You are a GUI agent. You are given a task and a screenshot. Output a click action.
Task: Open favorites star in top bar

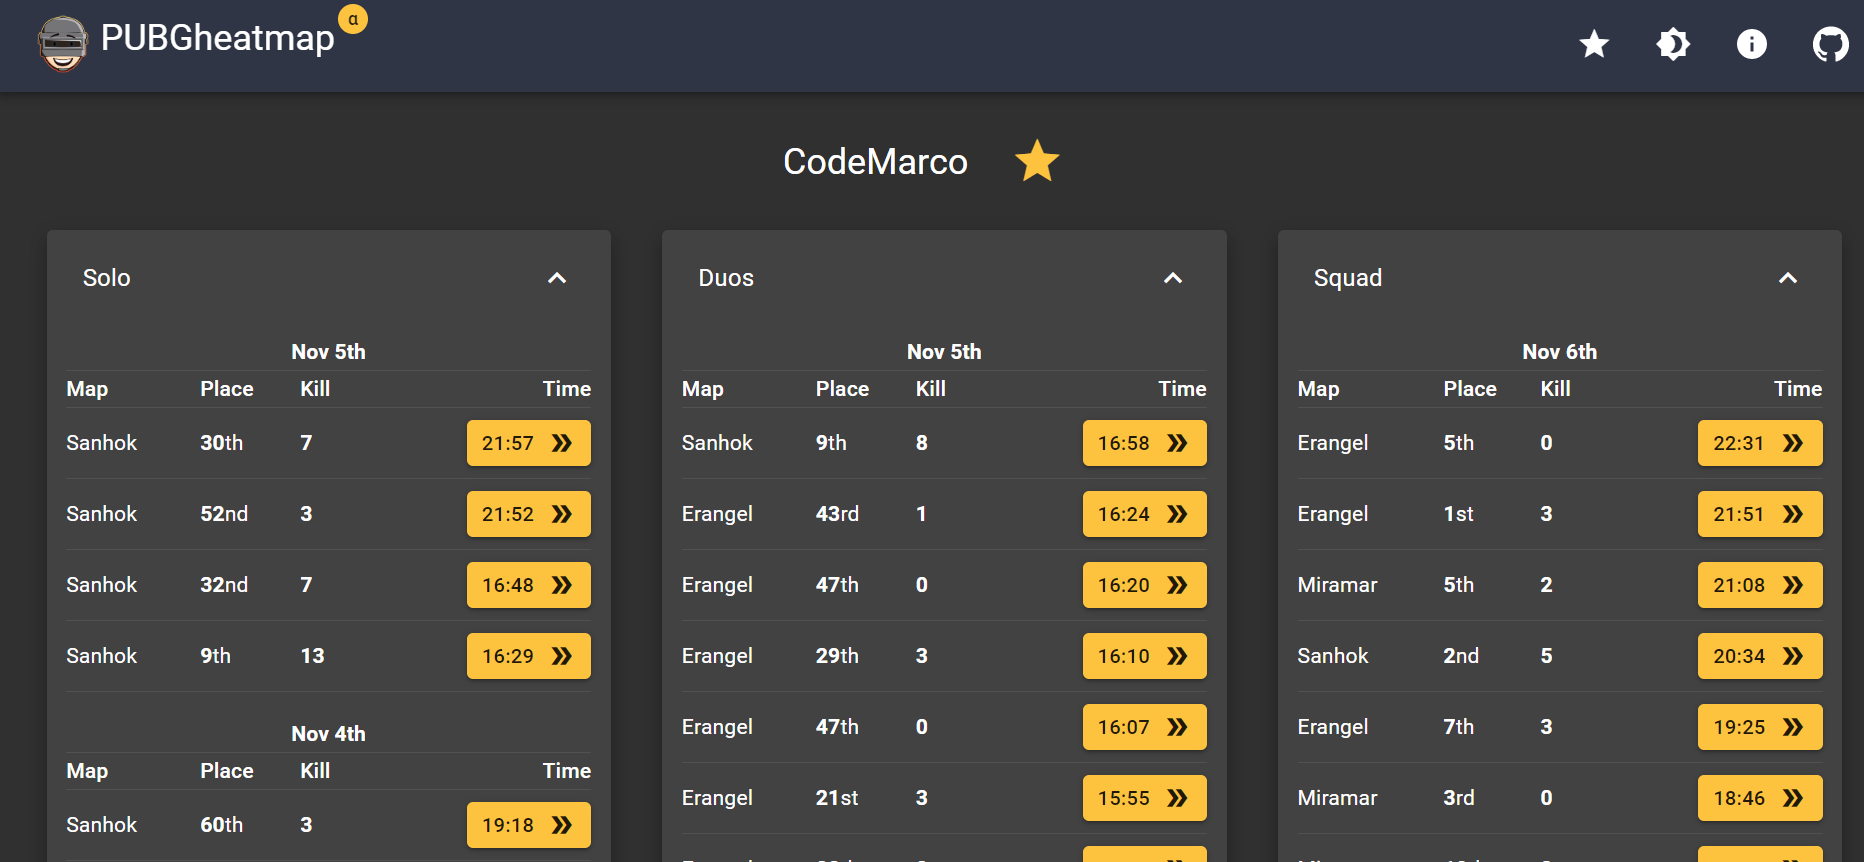[x=1594, y=44]
